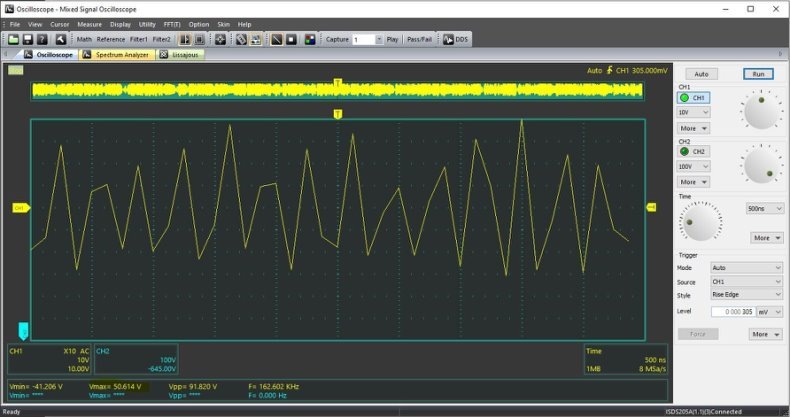Click the application icon in title bar

(x=9, y=9)
